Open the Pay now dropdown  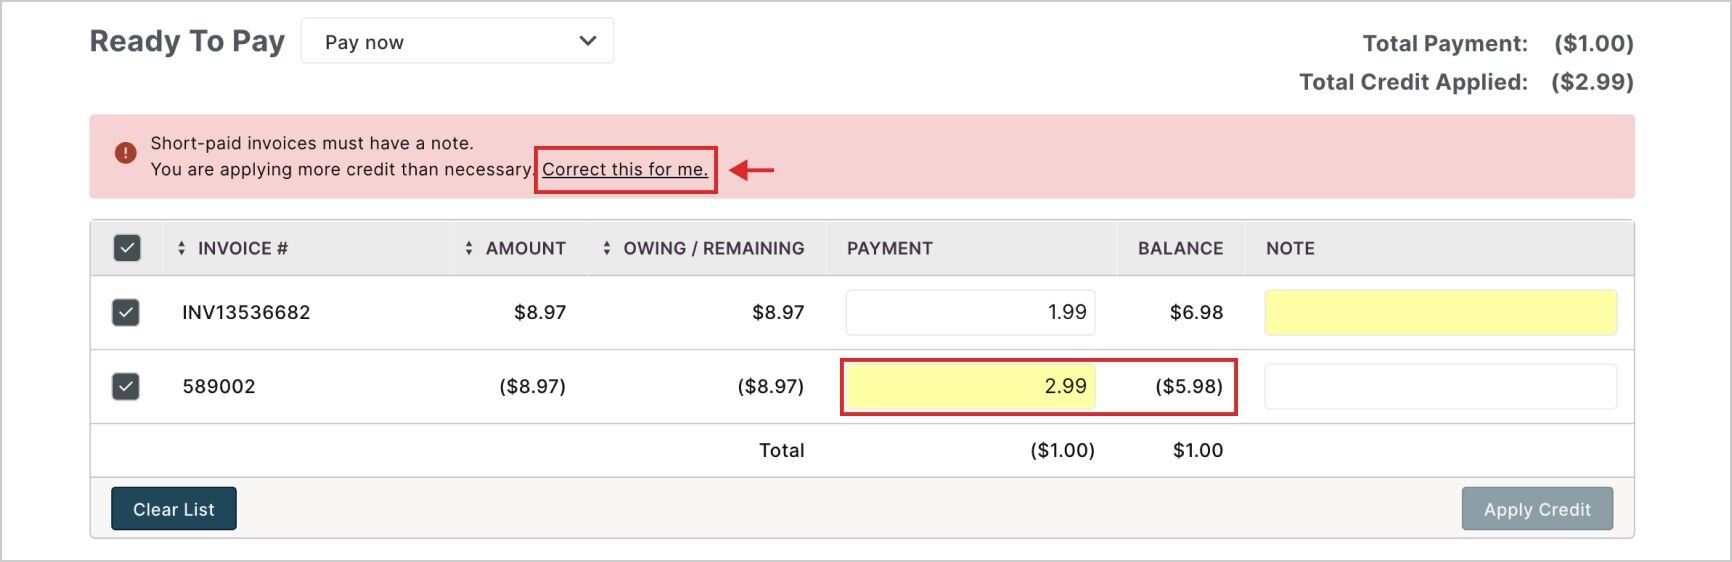[x=457, y=42]
